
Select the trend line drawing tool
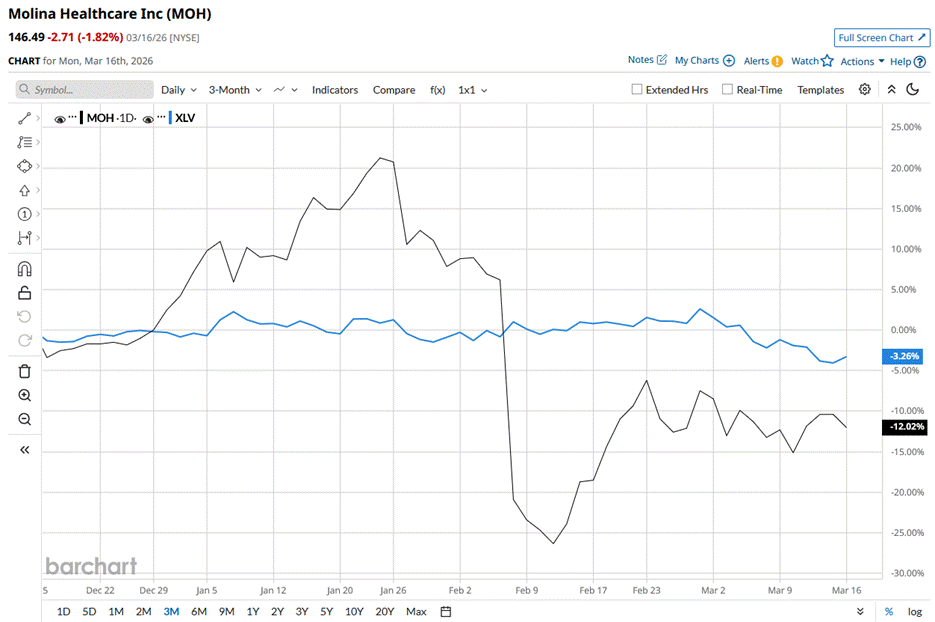[25, 118]
